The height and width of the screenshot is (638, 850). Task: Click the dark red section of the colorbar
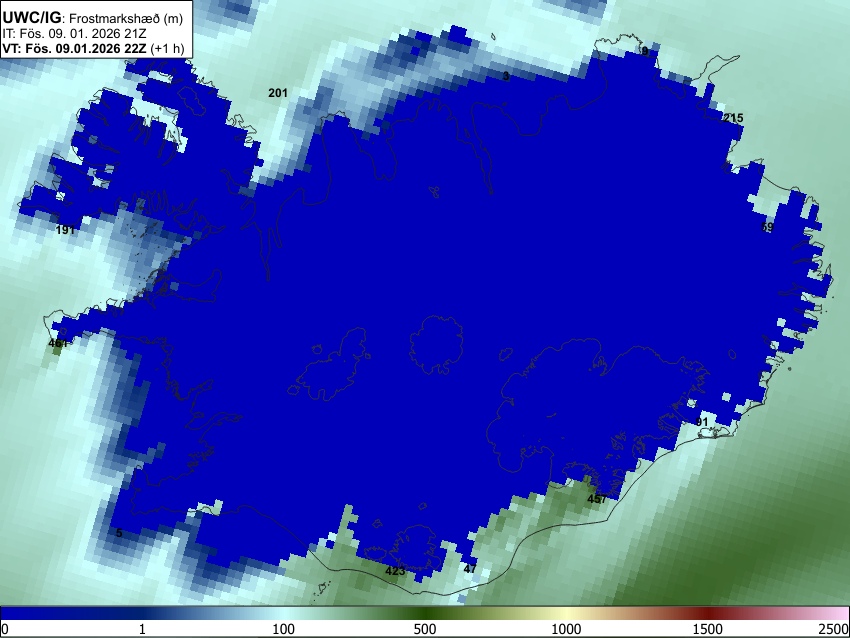coord(707,614)
